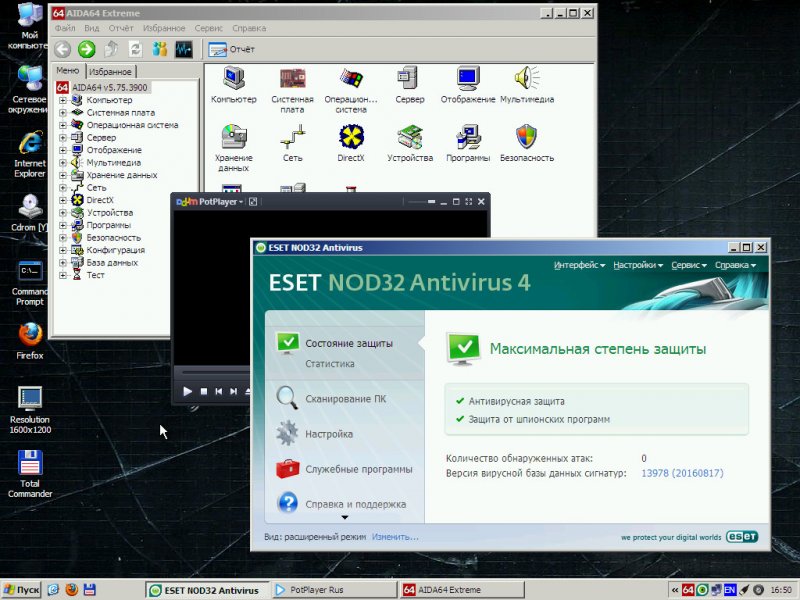Open the Устройства icon in main pane
Viewport: 800px width, 600px height.
[410, 143]
